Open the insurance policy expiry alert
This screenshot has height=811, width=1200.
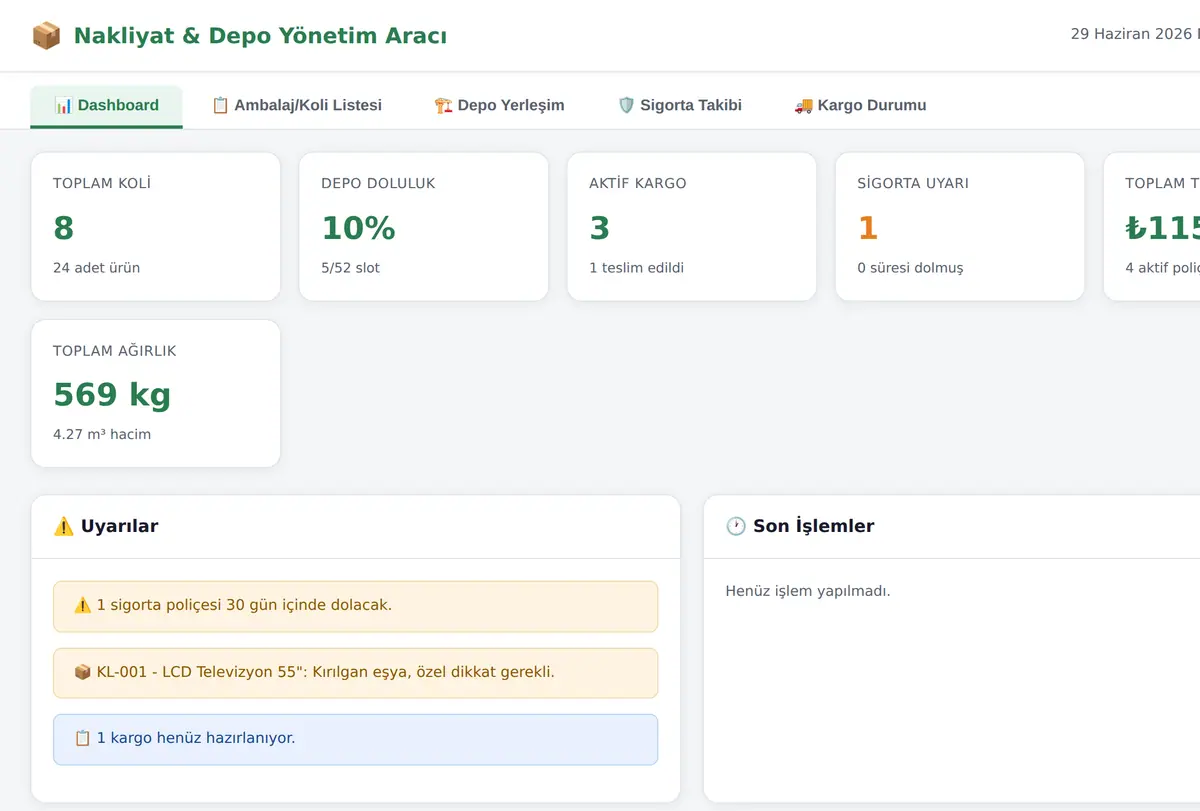tap(356, 607)
